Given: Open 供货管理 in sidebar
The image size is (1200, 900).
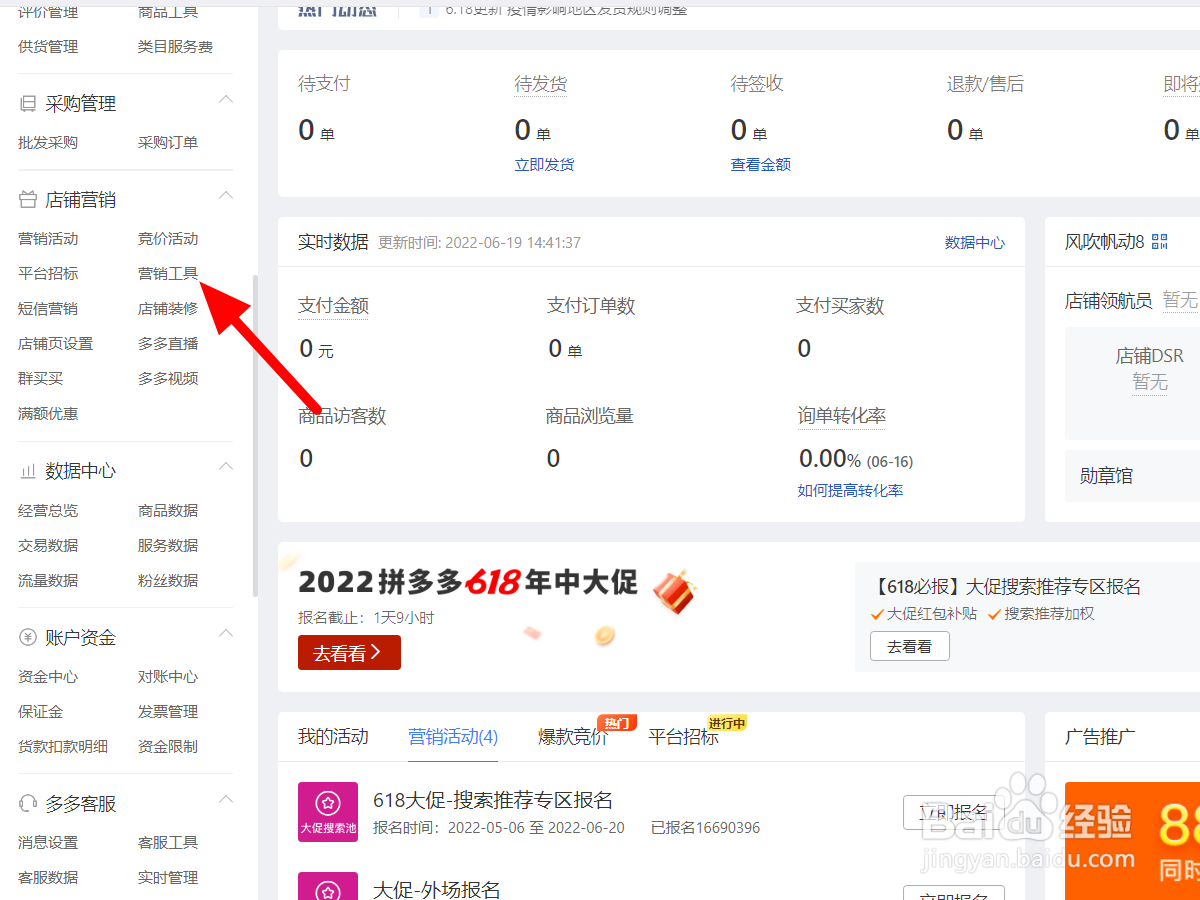Looking at the screenshot, I should (x=48, y=47).
